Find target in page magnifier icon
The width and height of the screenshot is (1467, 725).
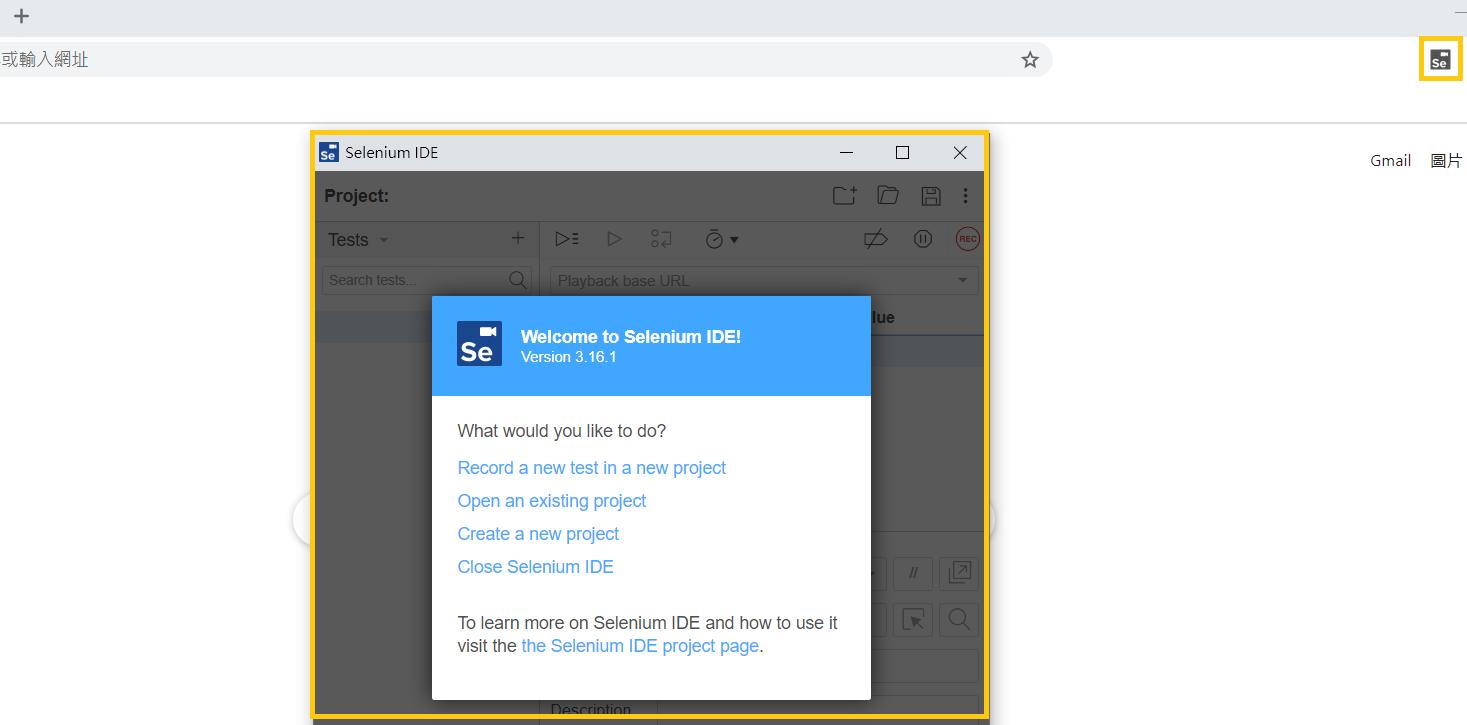click(x=959, y=620)
